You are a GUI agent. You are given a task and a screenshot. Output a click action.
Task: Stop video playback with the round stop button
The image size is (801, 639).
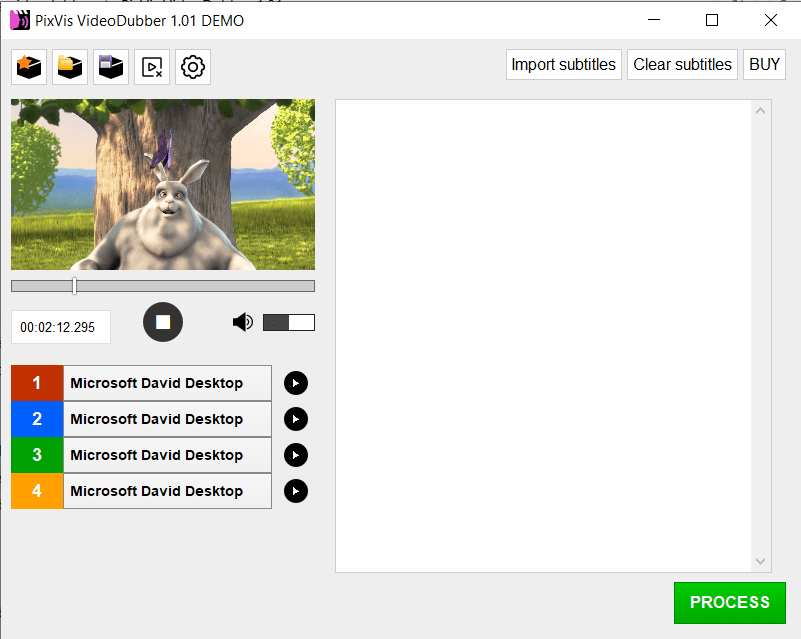click(x=163, y=322)
